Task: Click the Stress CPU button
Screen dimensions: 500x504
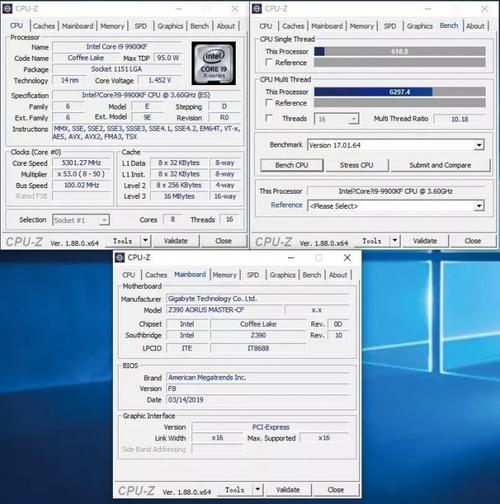Action: click(x=356, y=165)
